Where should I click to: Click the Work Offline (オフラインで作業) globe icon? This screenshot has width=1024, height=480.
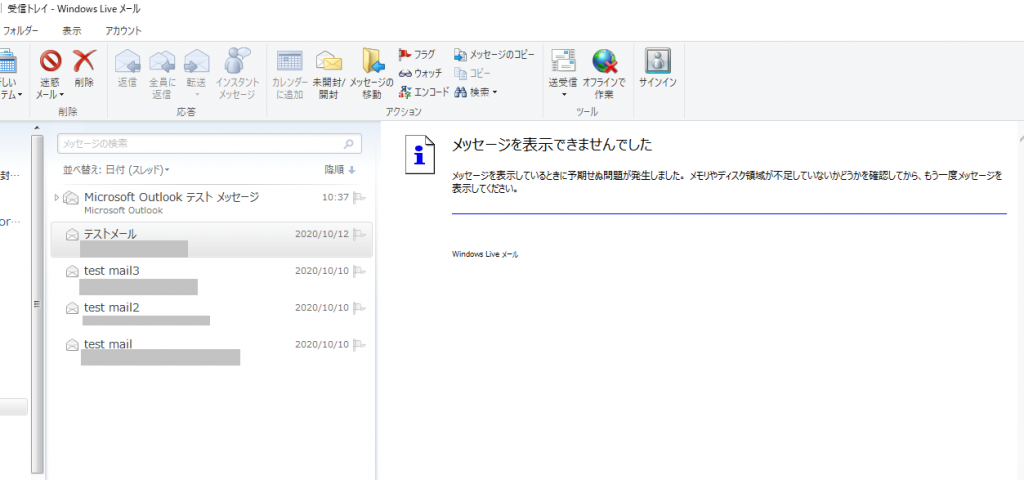pyautogui.click(x=604, y=61)
